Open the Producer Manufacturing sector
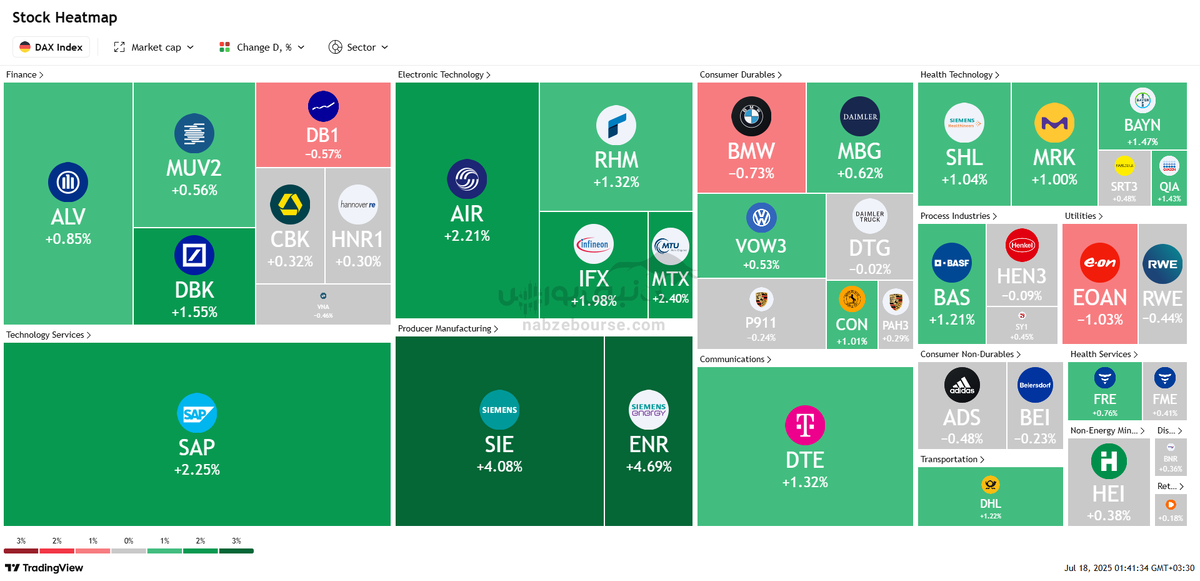This screenshot has height=581, width=1200. point(448,328)
